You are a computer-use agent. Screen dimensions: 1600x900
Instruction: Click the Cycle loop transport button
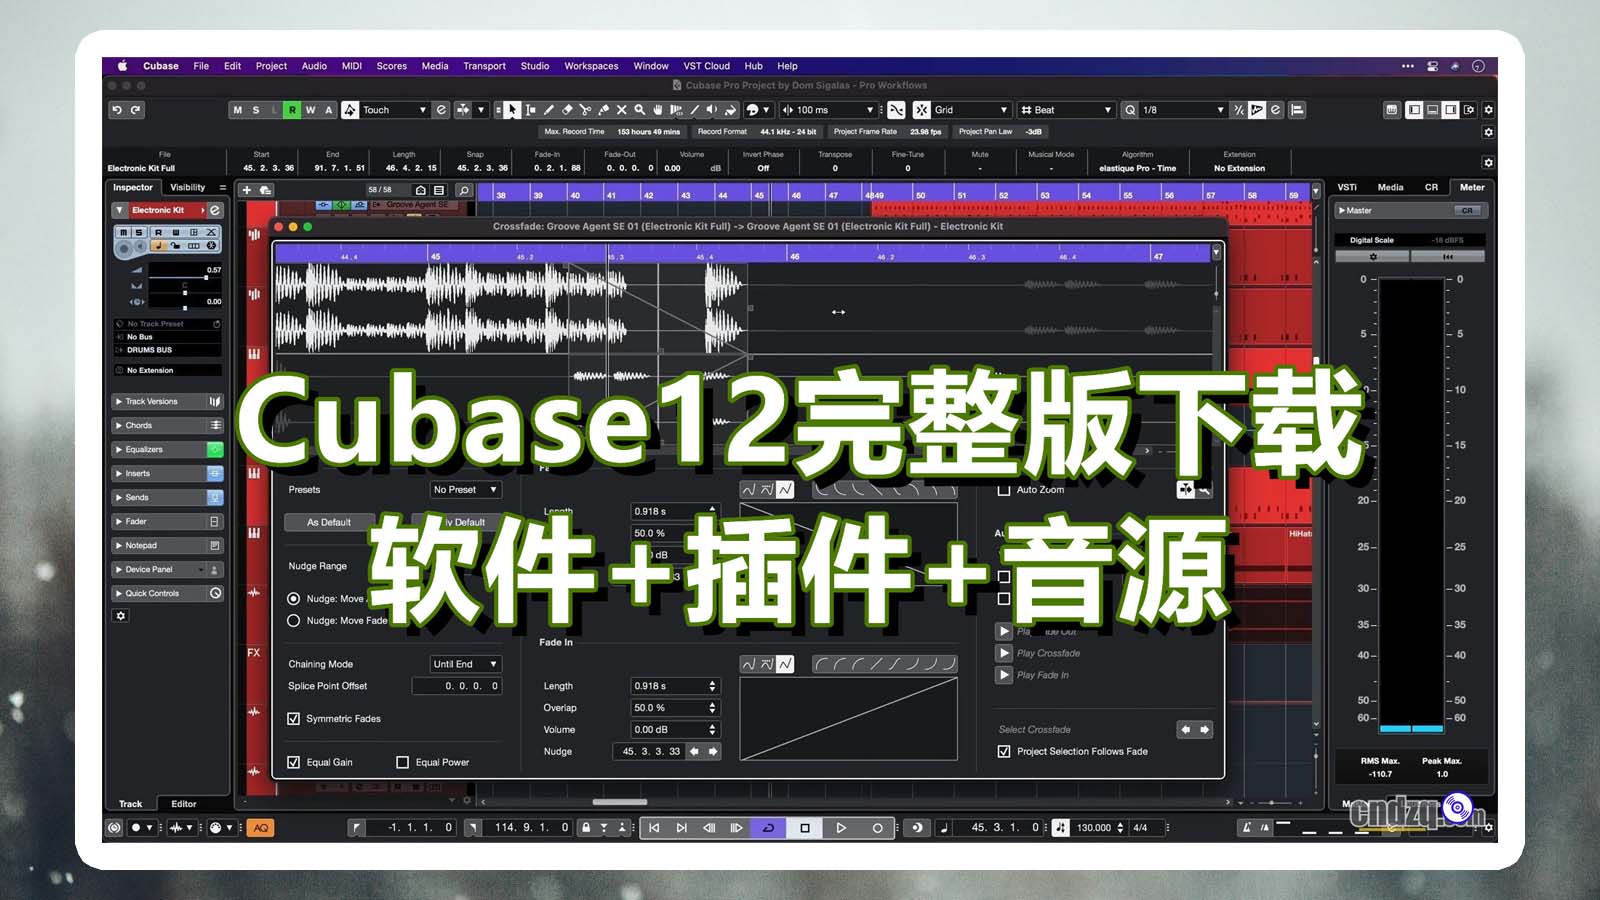(768, 827)
